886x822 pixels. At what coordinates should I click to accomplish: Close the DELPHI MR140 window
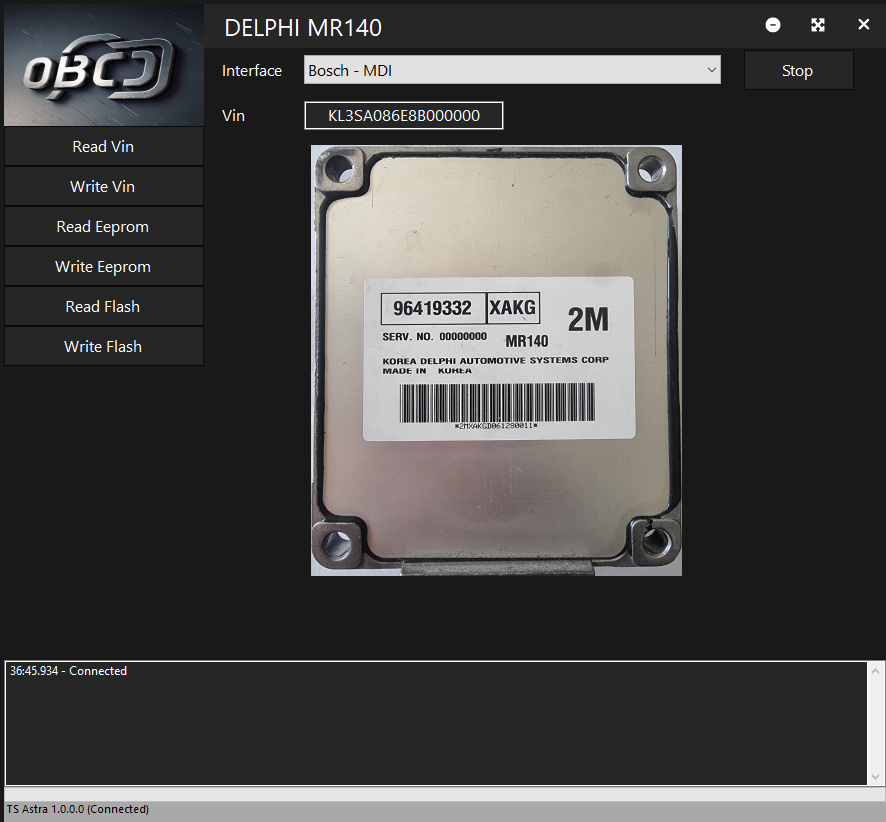(x=863, y=24)
